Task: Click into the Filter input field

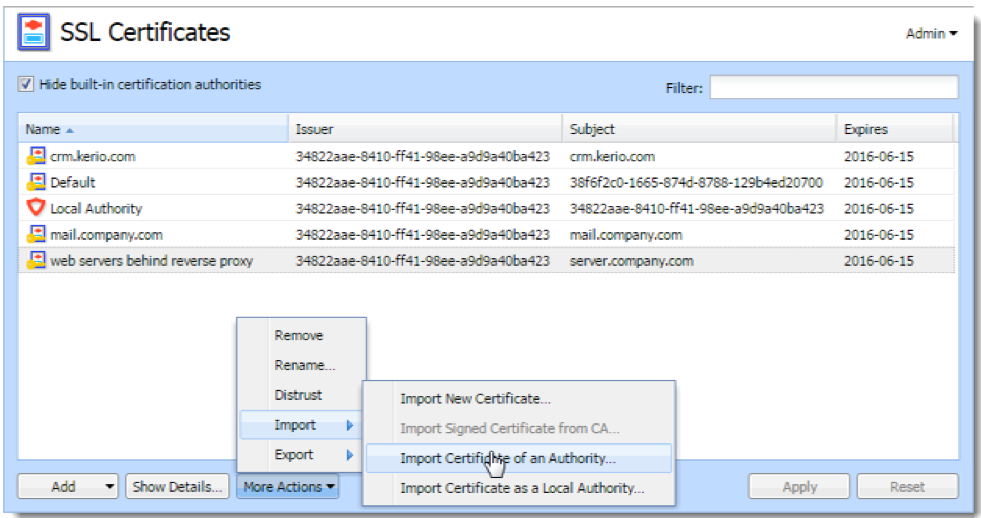Action: click(x=834, y=87)
